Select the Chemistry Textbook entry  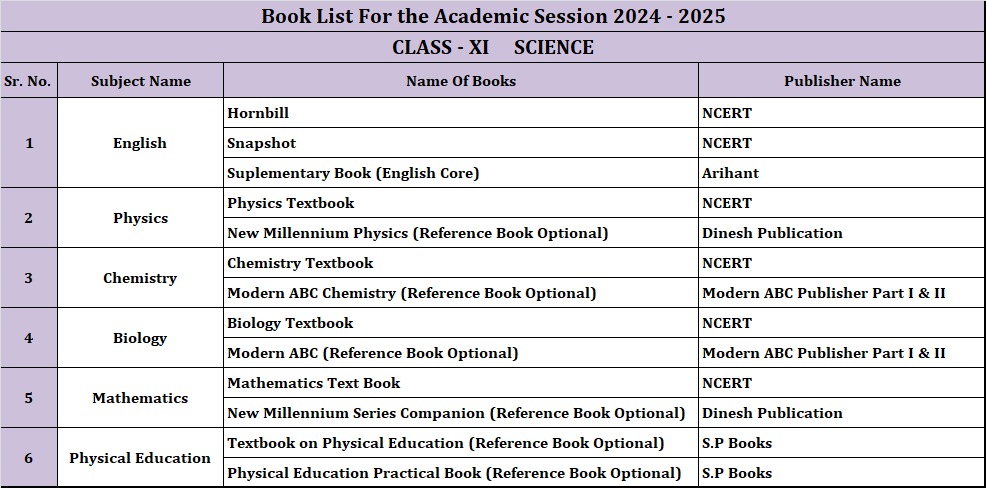[x=300, y=263]
